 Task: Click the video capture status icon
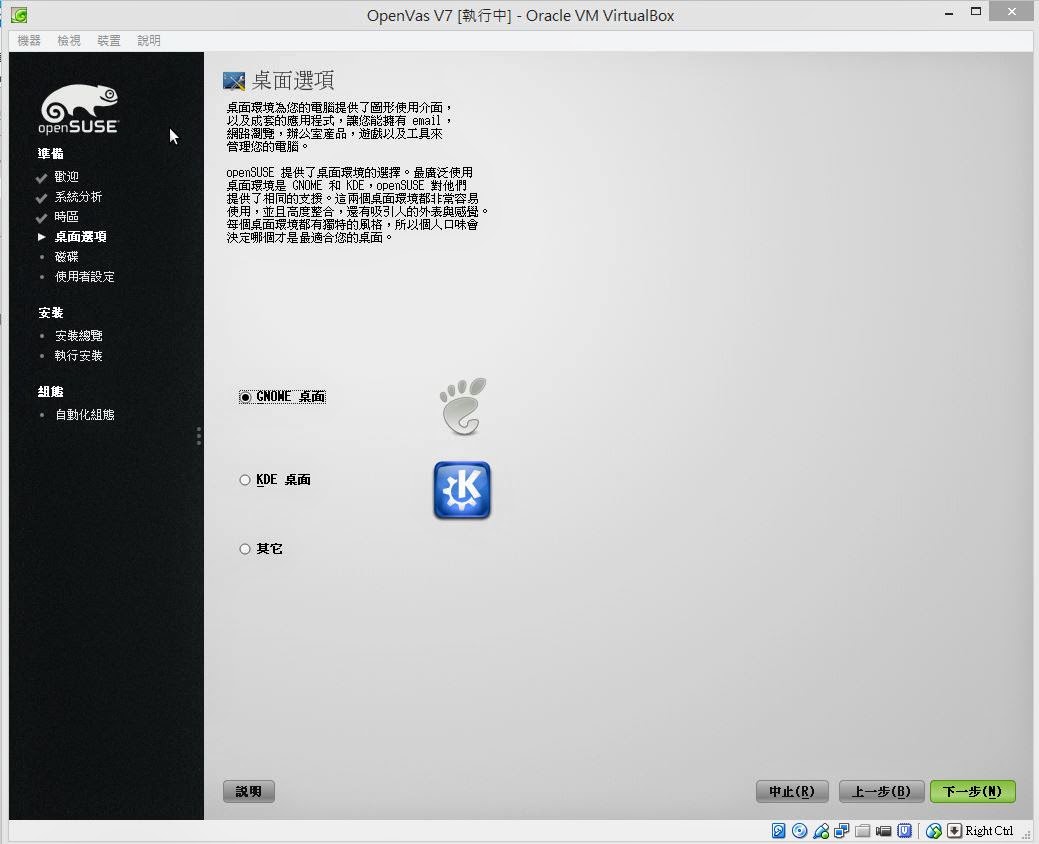click(x=883, y=831)
